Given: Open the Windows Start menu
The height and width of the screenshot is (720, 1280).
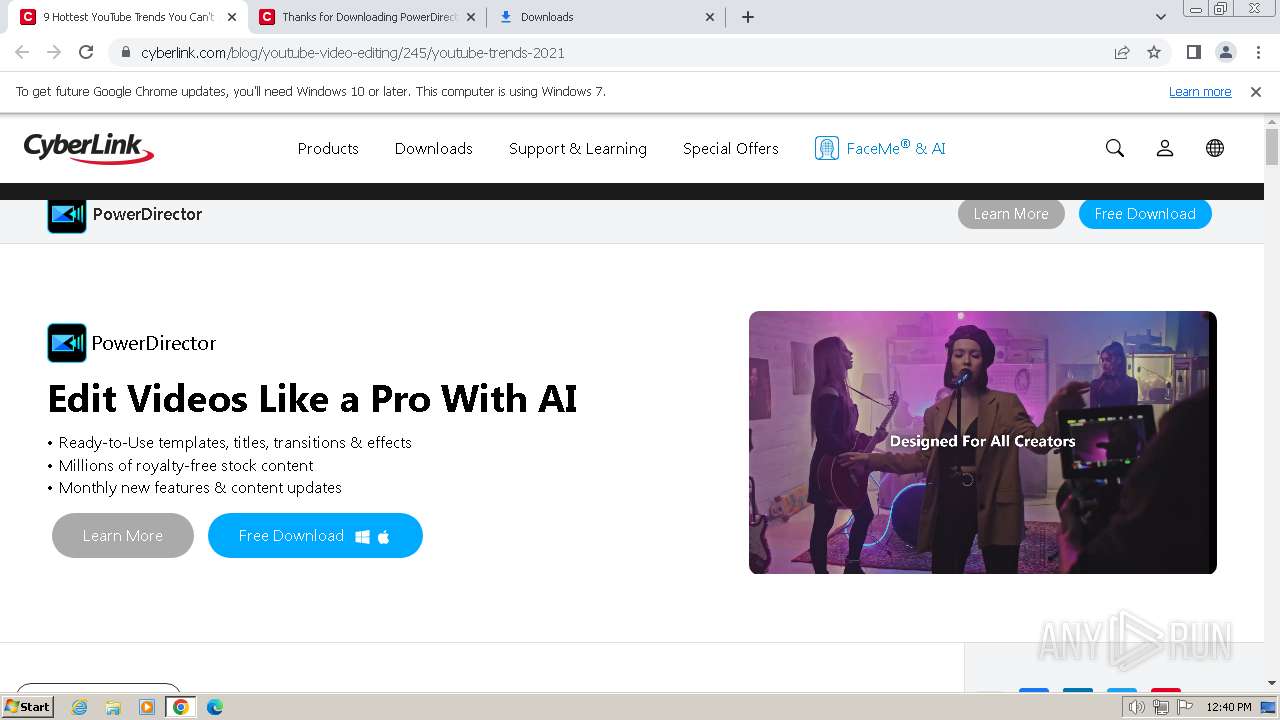Looking at the screenshot, I should point(28,706).
